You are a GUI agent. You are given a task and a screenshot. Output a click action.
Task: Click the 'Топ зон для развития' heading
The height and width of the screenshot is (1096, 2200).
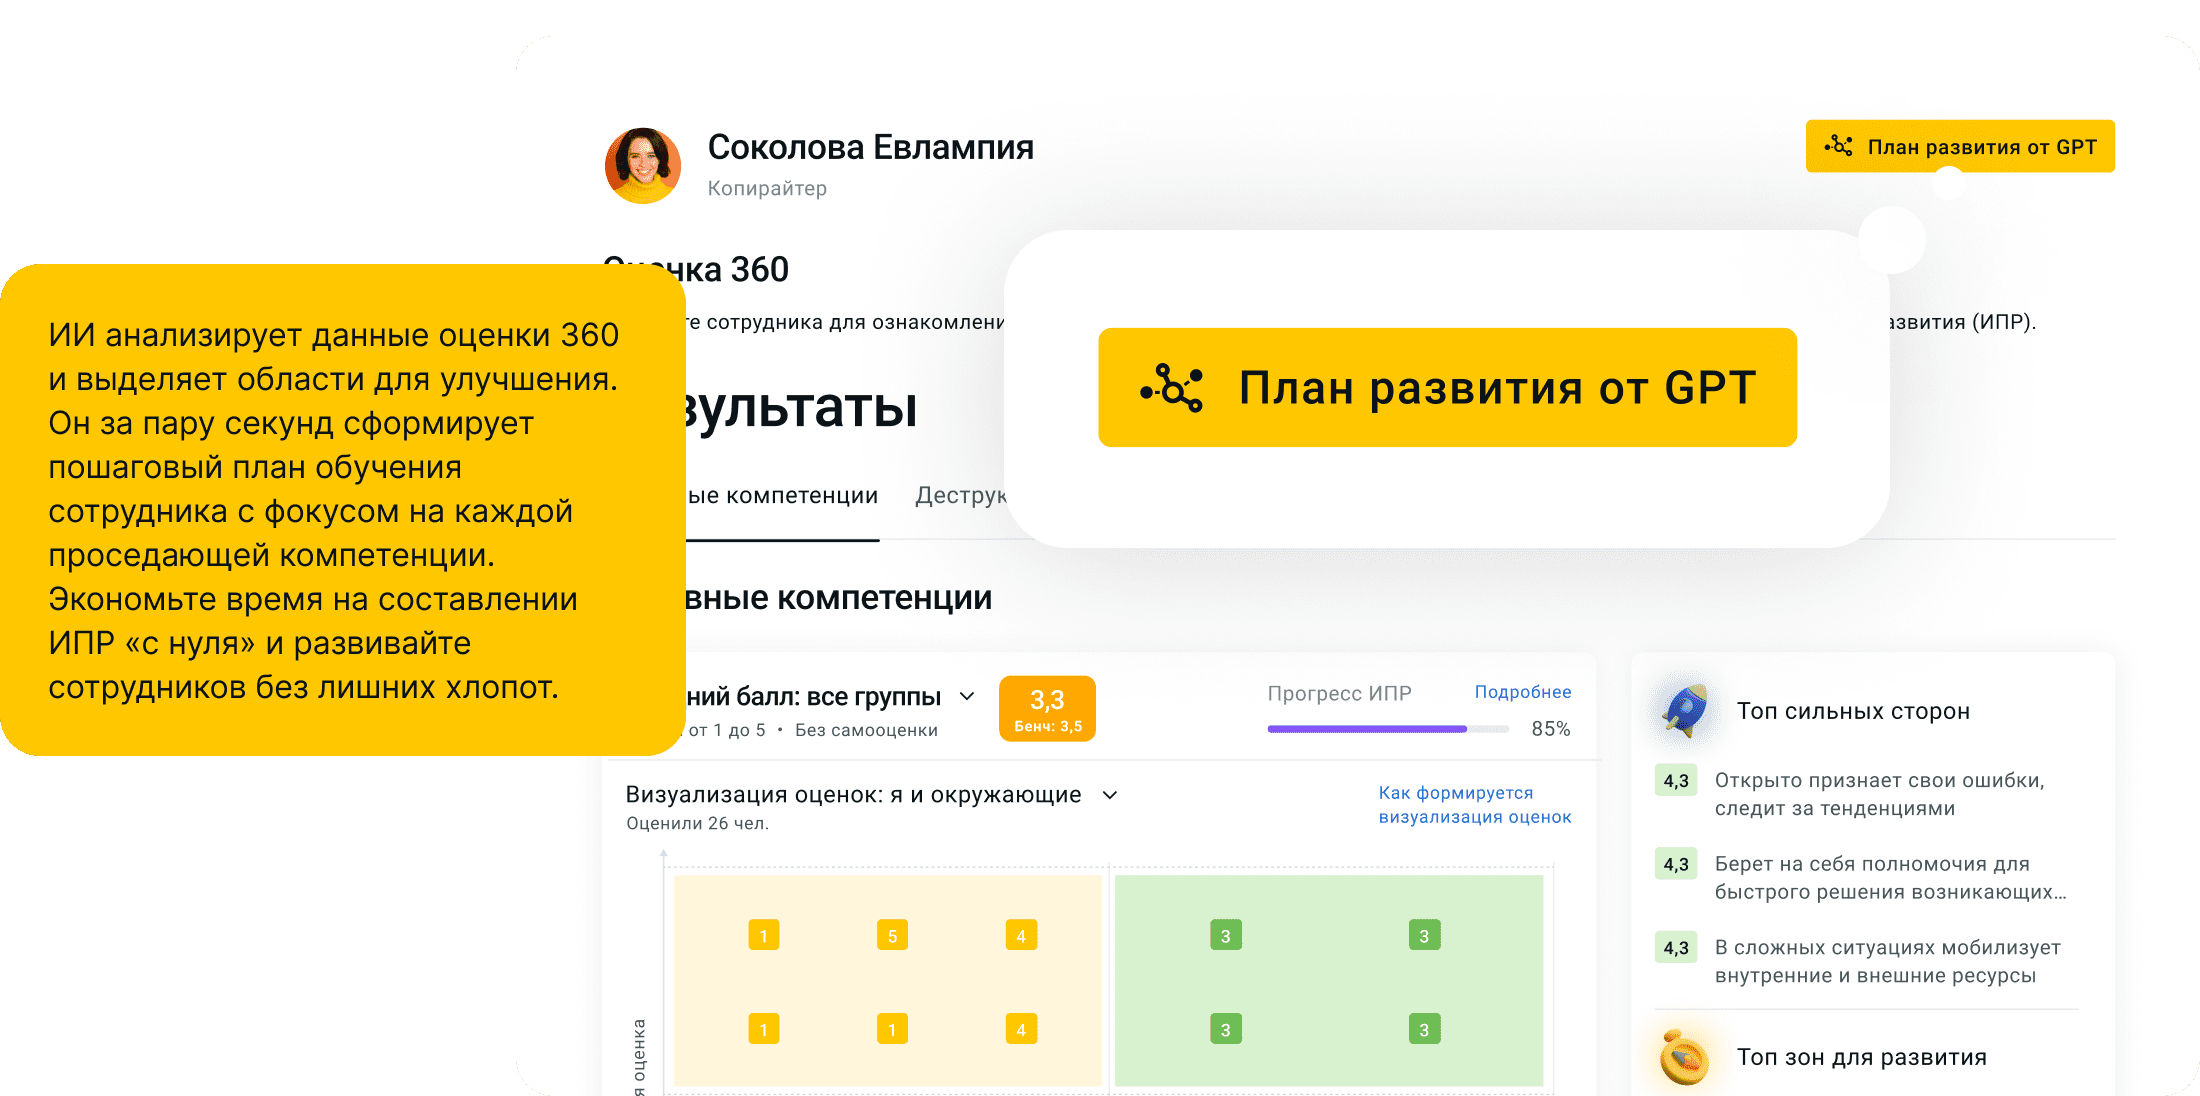1861,1057
